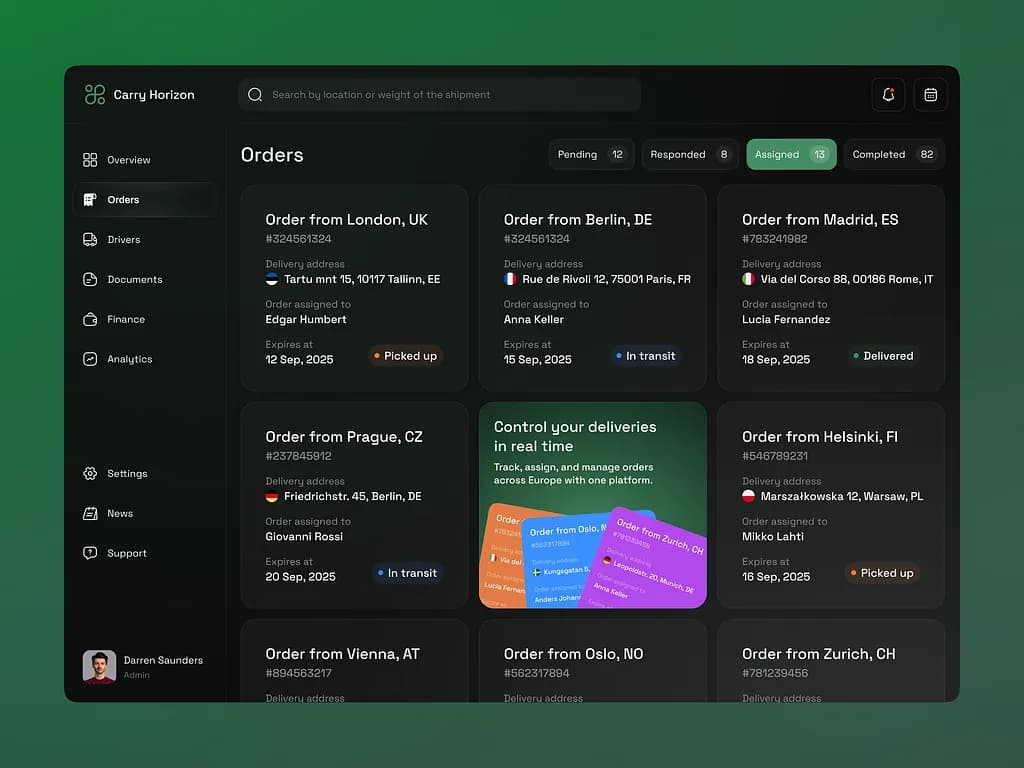The image size is (1024, 768).
Task: Open Finance wallet icon
Action: tap(90, 320)
